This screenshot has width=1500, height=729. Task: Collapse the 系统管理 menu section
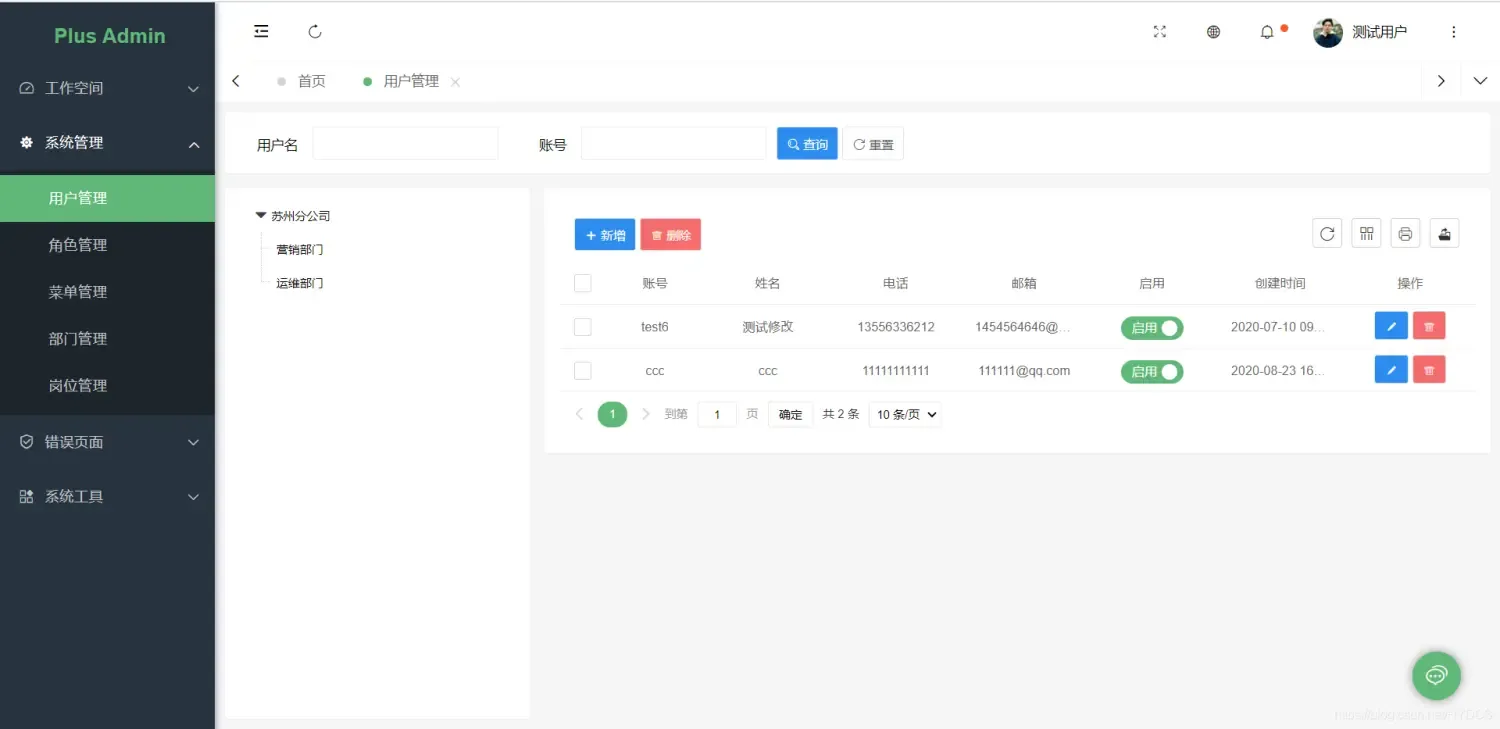point(107,142)
